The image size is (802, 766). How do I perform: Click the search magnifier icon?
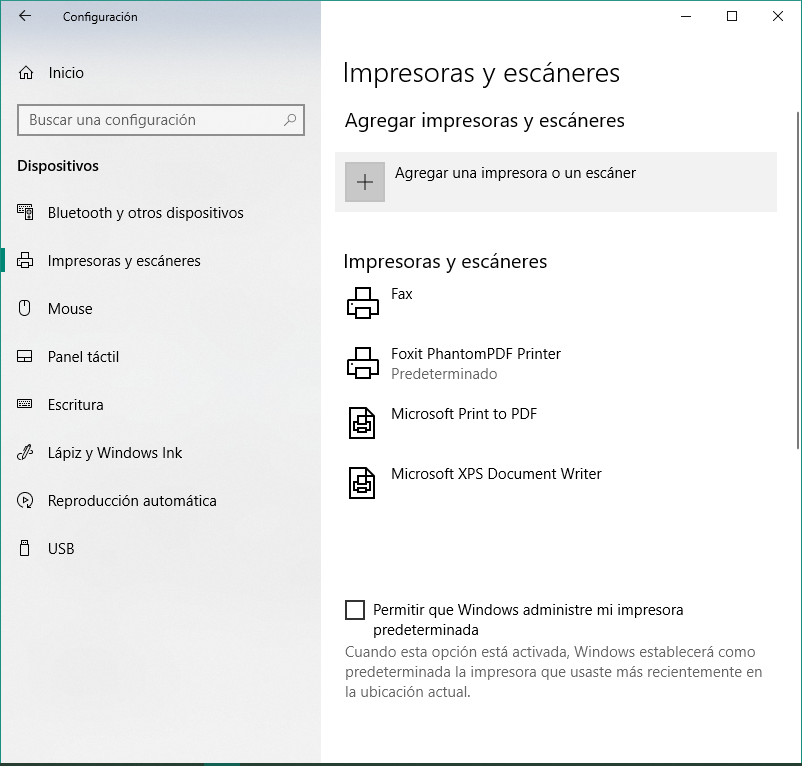pyautogui.click(x=290, y=120)
